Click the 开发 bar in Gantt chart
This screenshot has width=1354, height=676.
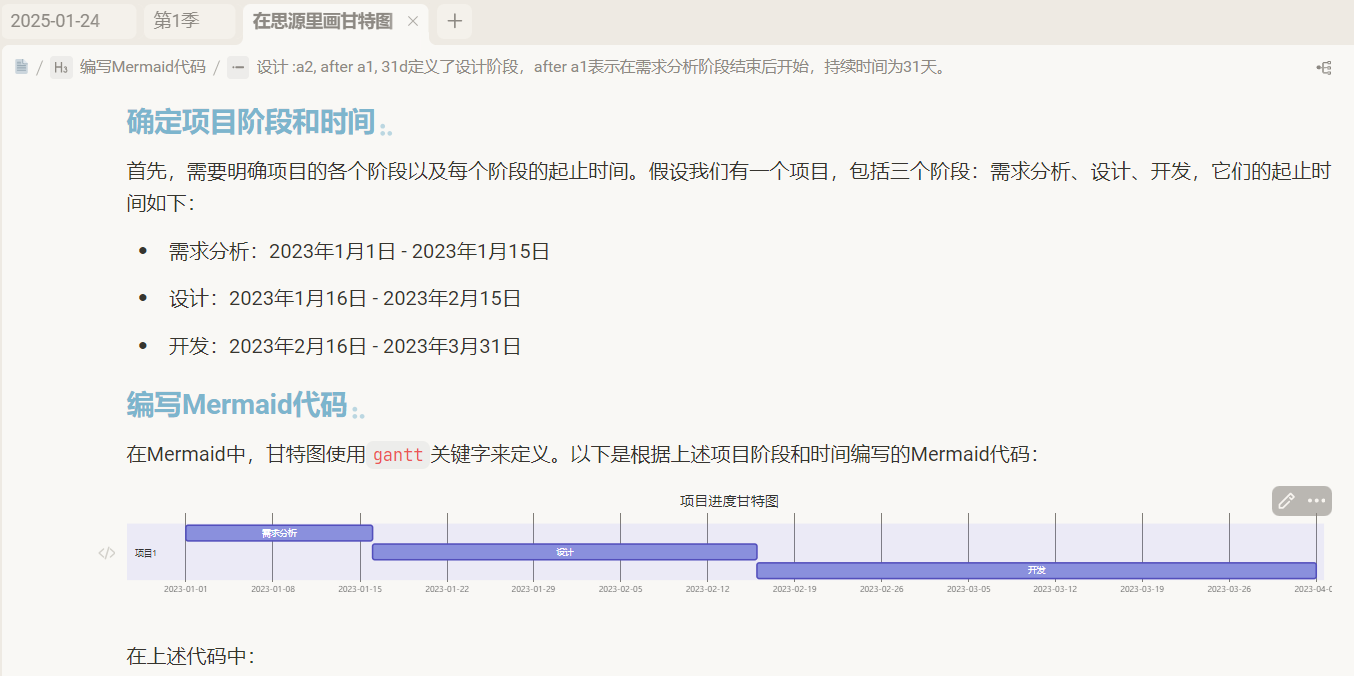click(x=1036, y=570)
